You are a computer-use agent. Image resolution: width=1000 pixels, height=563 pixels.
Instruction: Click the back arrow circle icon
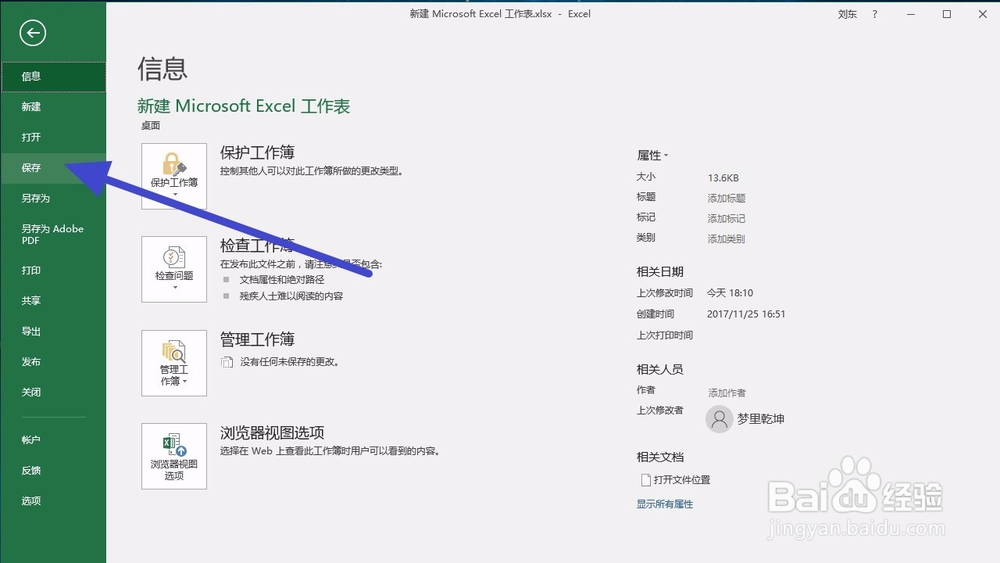pos(33,33)
